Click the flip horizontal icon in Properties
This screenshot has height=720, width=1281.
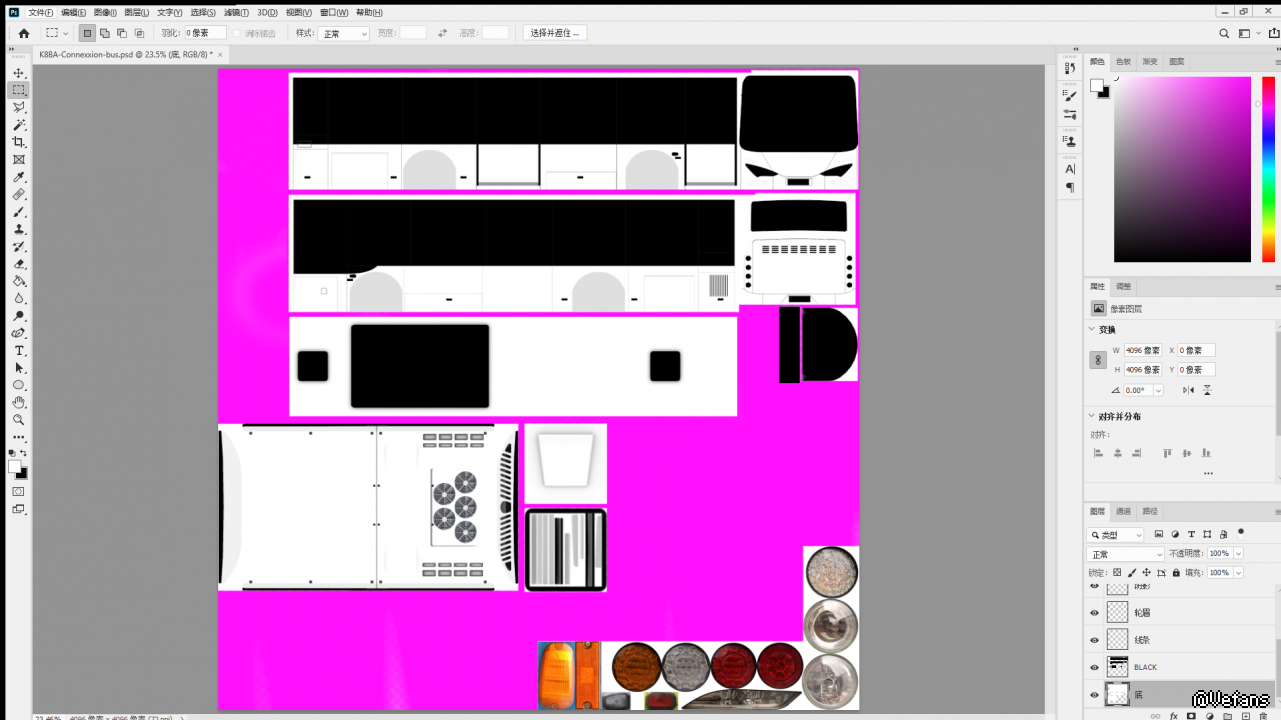(1188, 390)
